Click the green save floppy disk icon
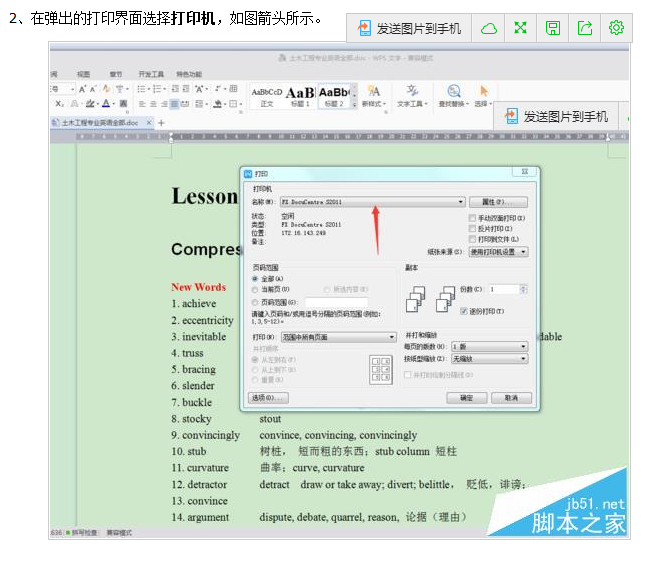The image size is (662, 571). tap(553, 28)
